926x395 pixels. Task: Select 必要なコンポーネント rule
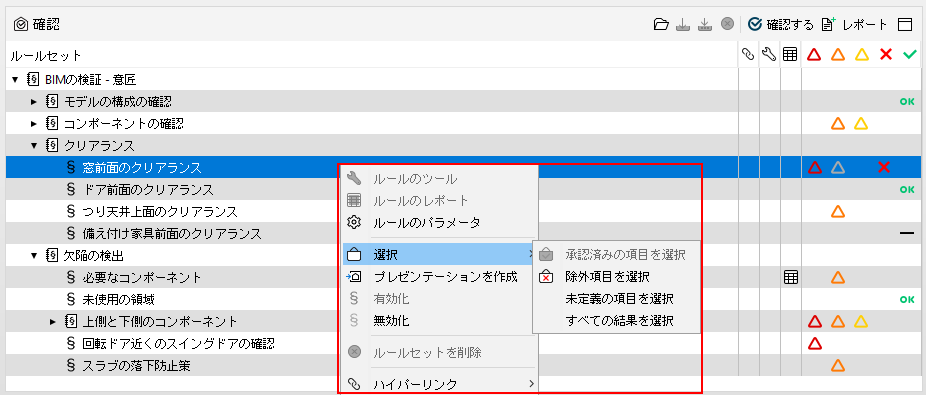(142, 278)
